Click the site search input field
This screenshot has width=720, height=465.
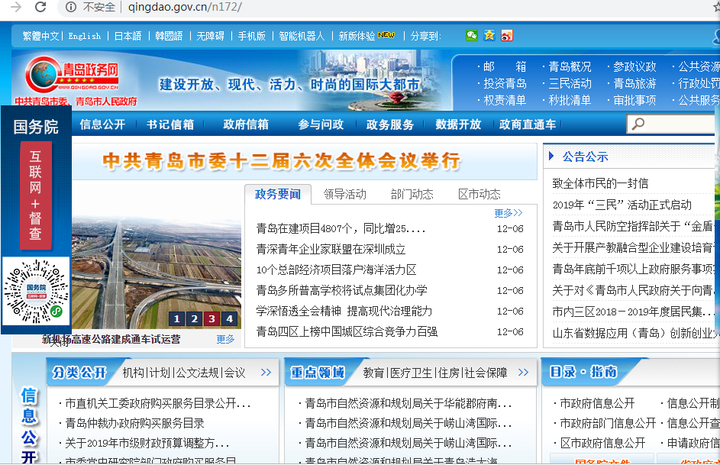(673, 124)
